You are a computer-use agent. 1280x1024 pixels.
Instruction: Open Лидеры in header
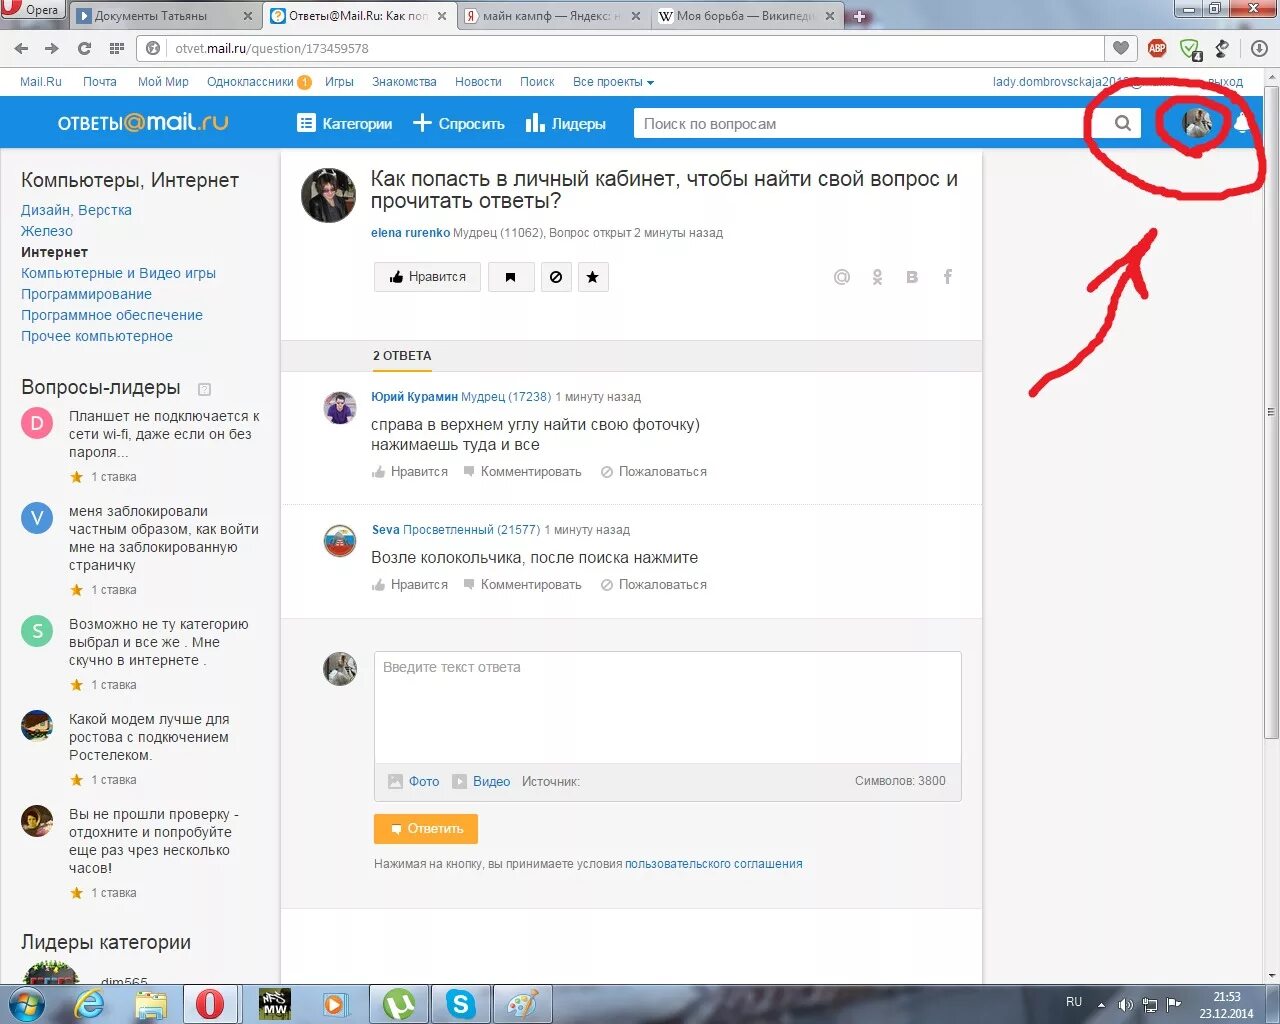(565, 123)
